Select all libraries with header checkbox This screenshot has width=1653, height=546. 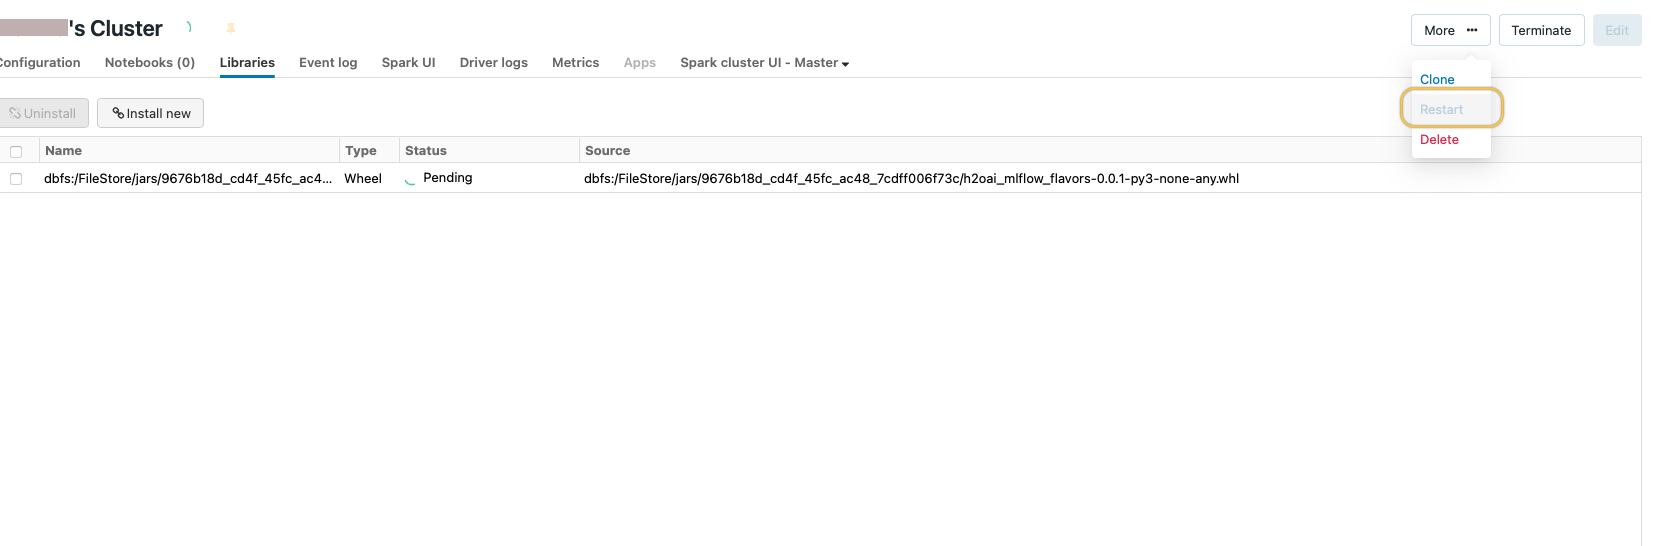tap(16, 152)
